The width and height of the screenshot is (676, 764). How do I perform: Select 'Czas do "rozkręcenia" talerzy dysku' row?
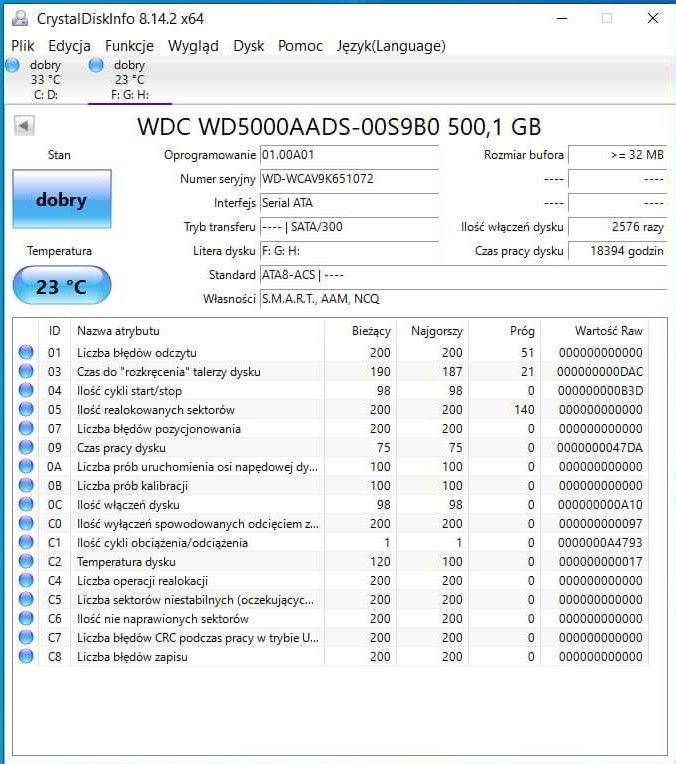pos(331,371)
